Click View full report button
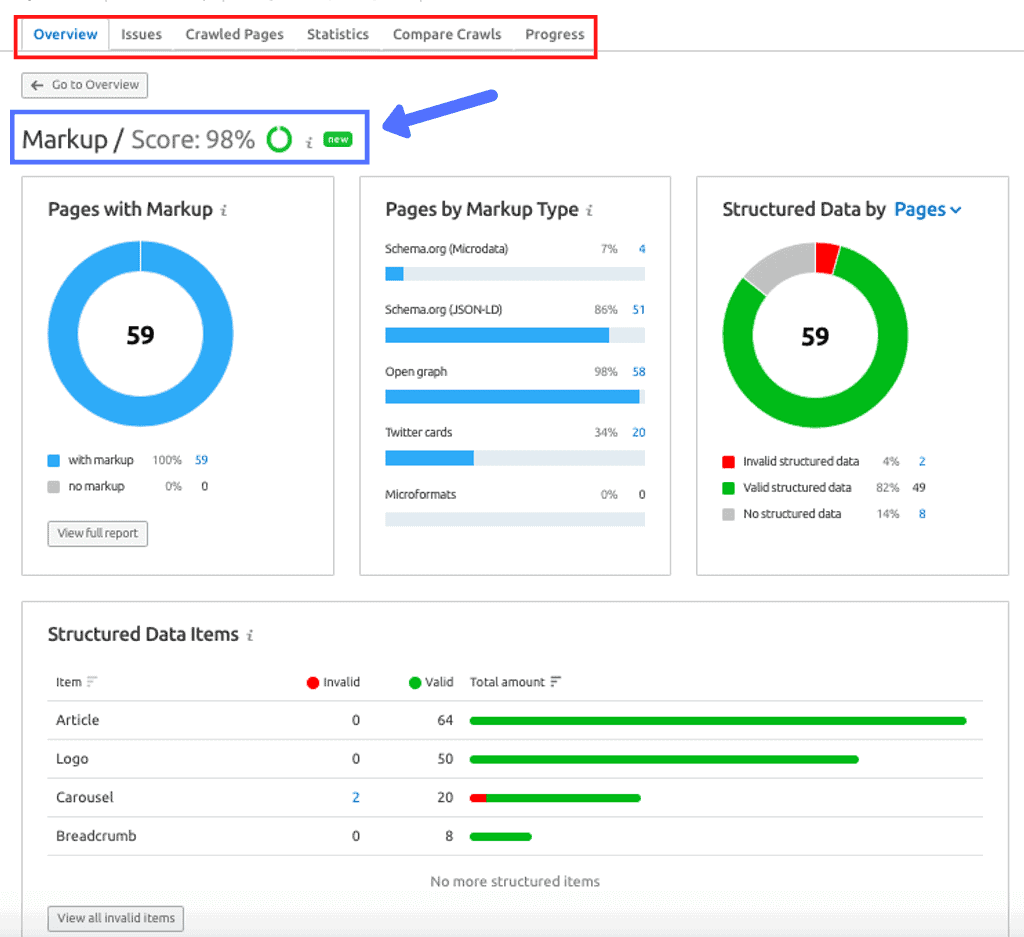Image resolution: width=1024 pixels, height=937 pixels. coord(97,533)
